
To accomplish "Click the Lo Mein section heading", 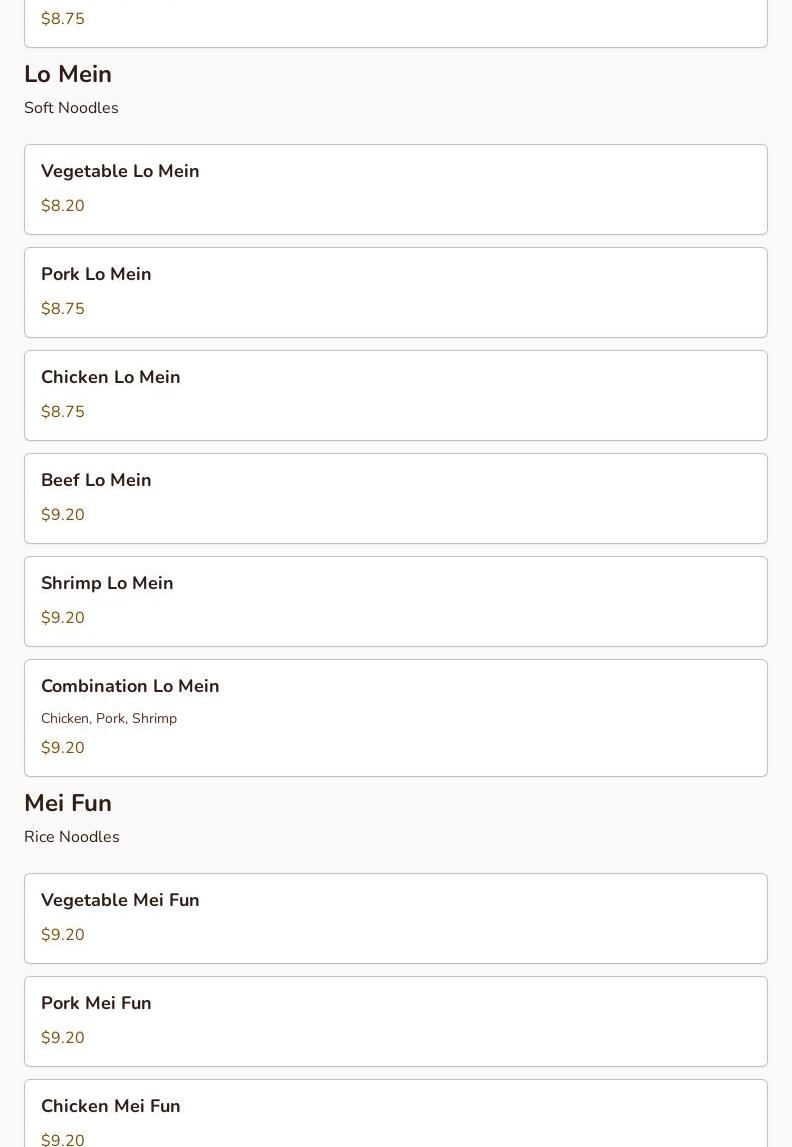I will [x=68, y=74].
